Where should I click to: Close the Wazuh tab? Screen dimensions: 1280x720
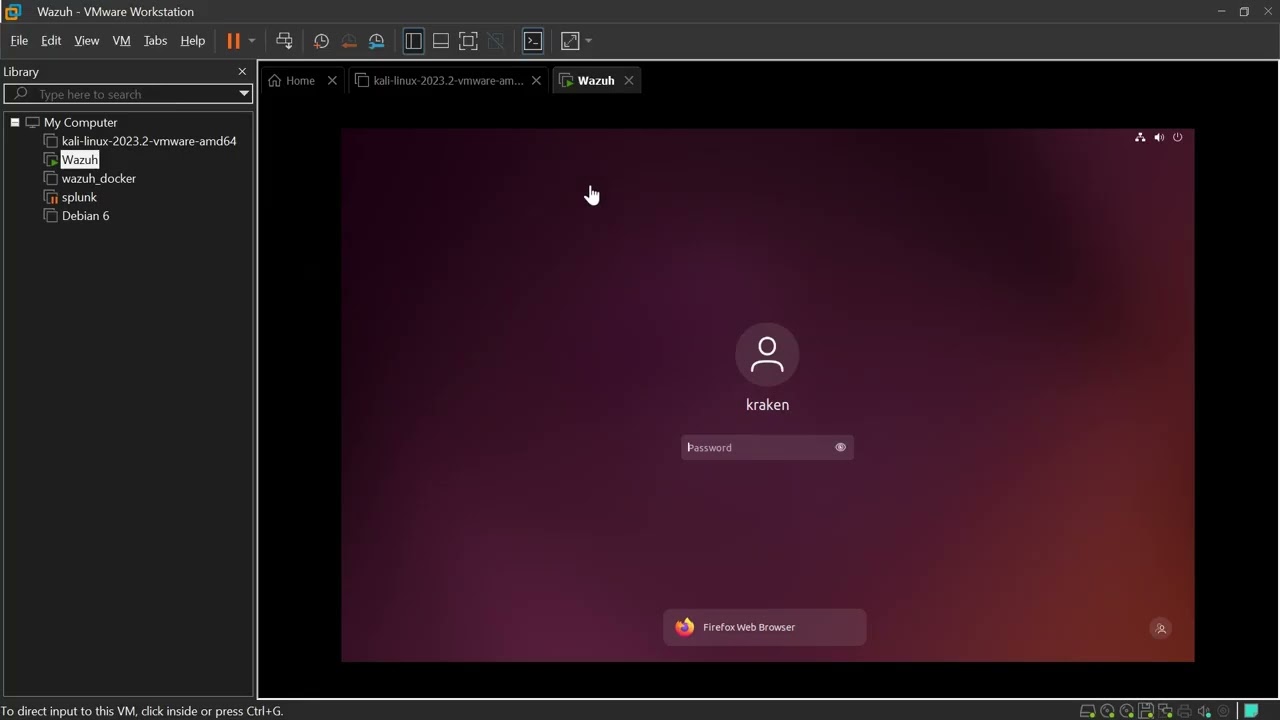click(629, 81)
